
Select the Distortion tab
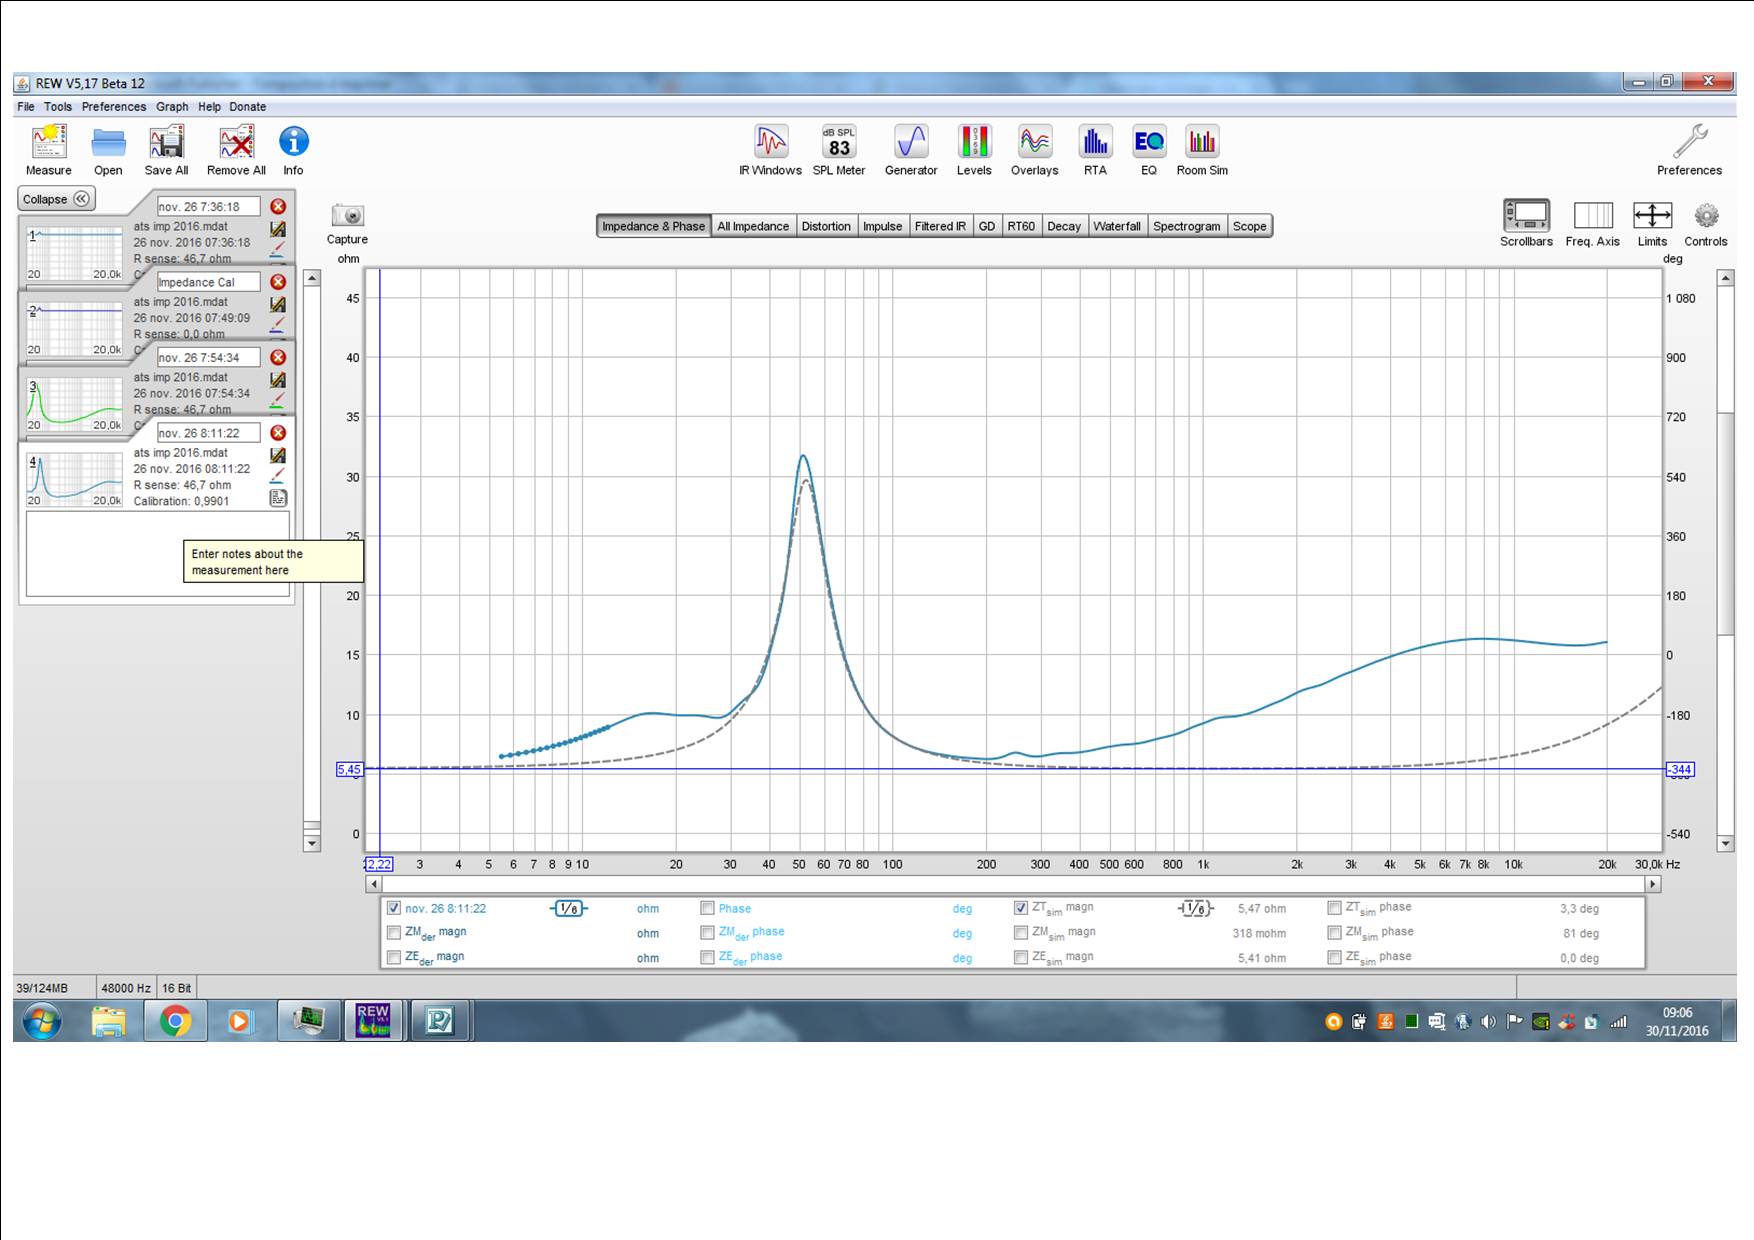(826, 226)
